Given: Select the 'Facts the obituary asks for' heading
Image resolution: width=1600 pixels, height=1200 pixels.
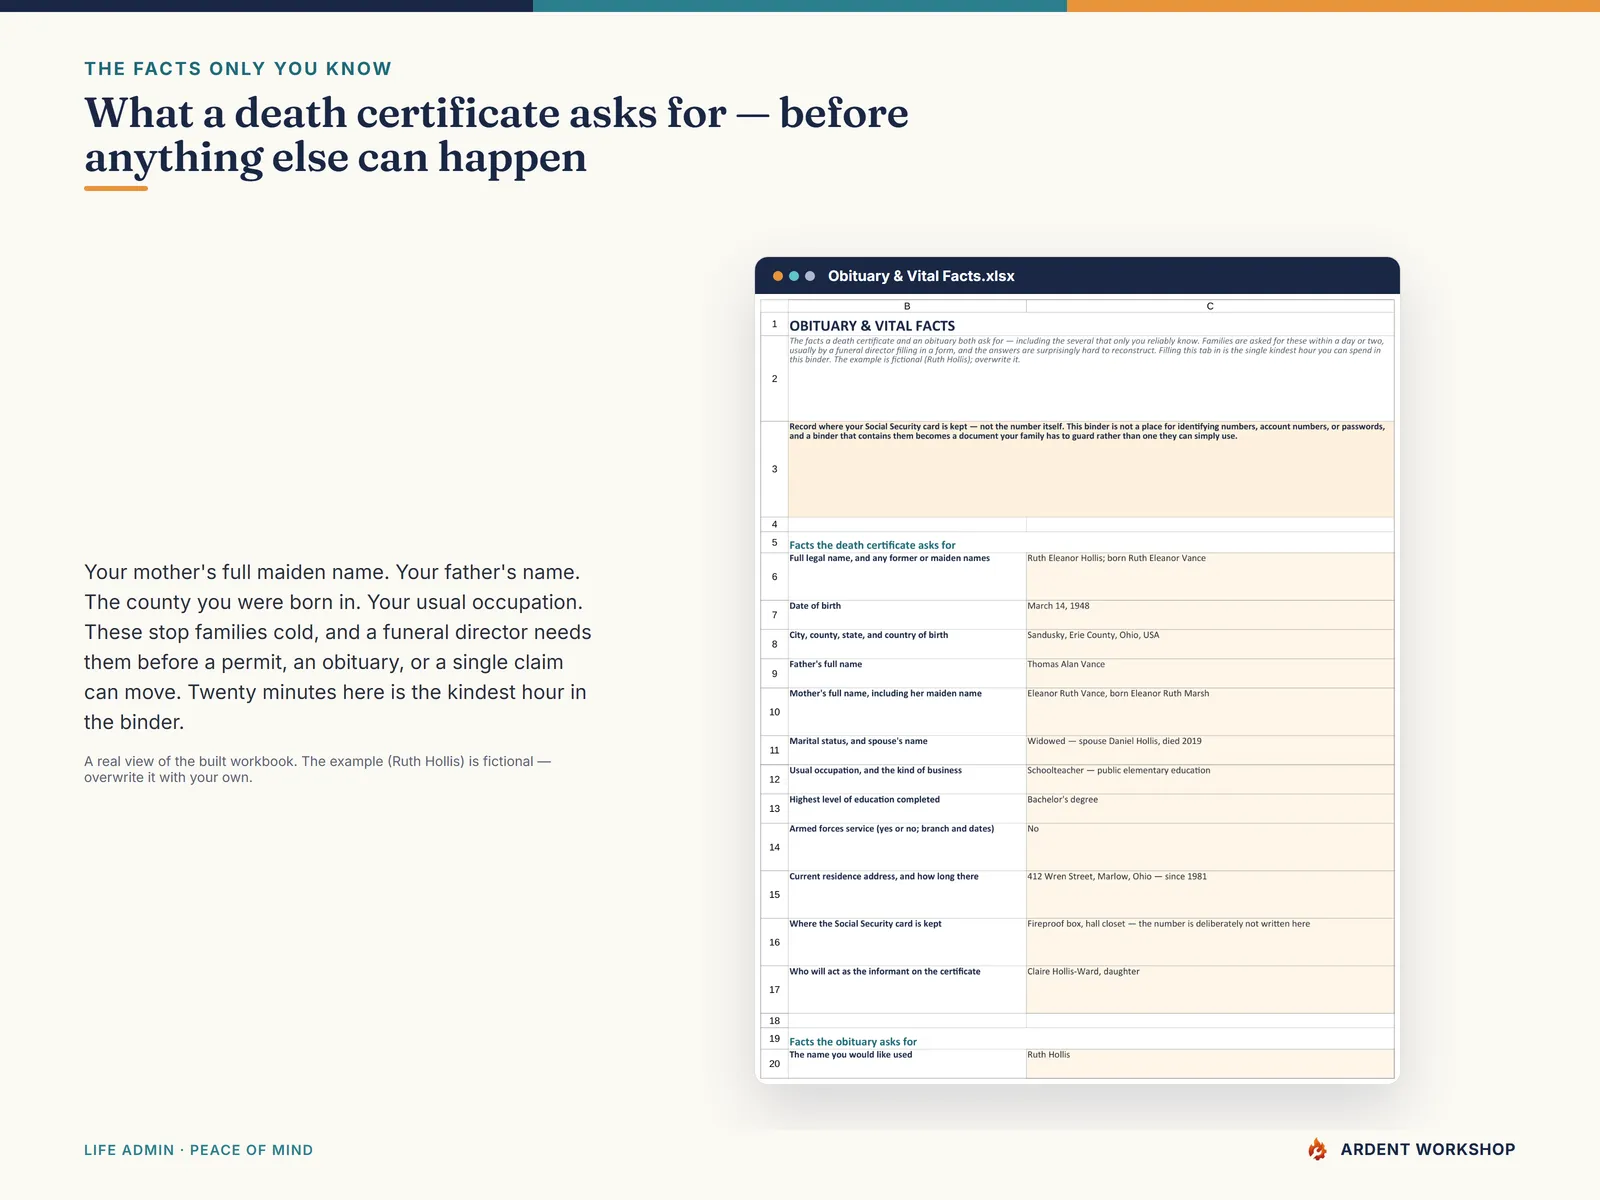Looking at the screenshot, I should coord(853,1041).
